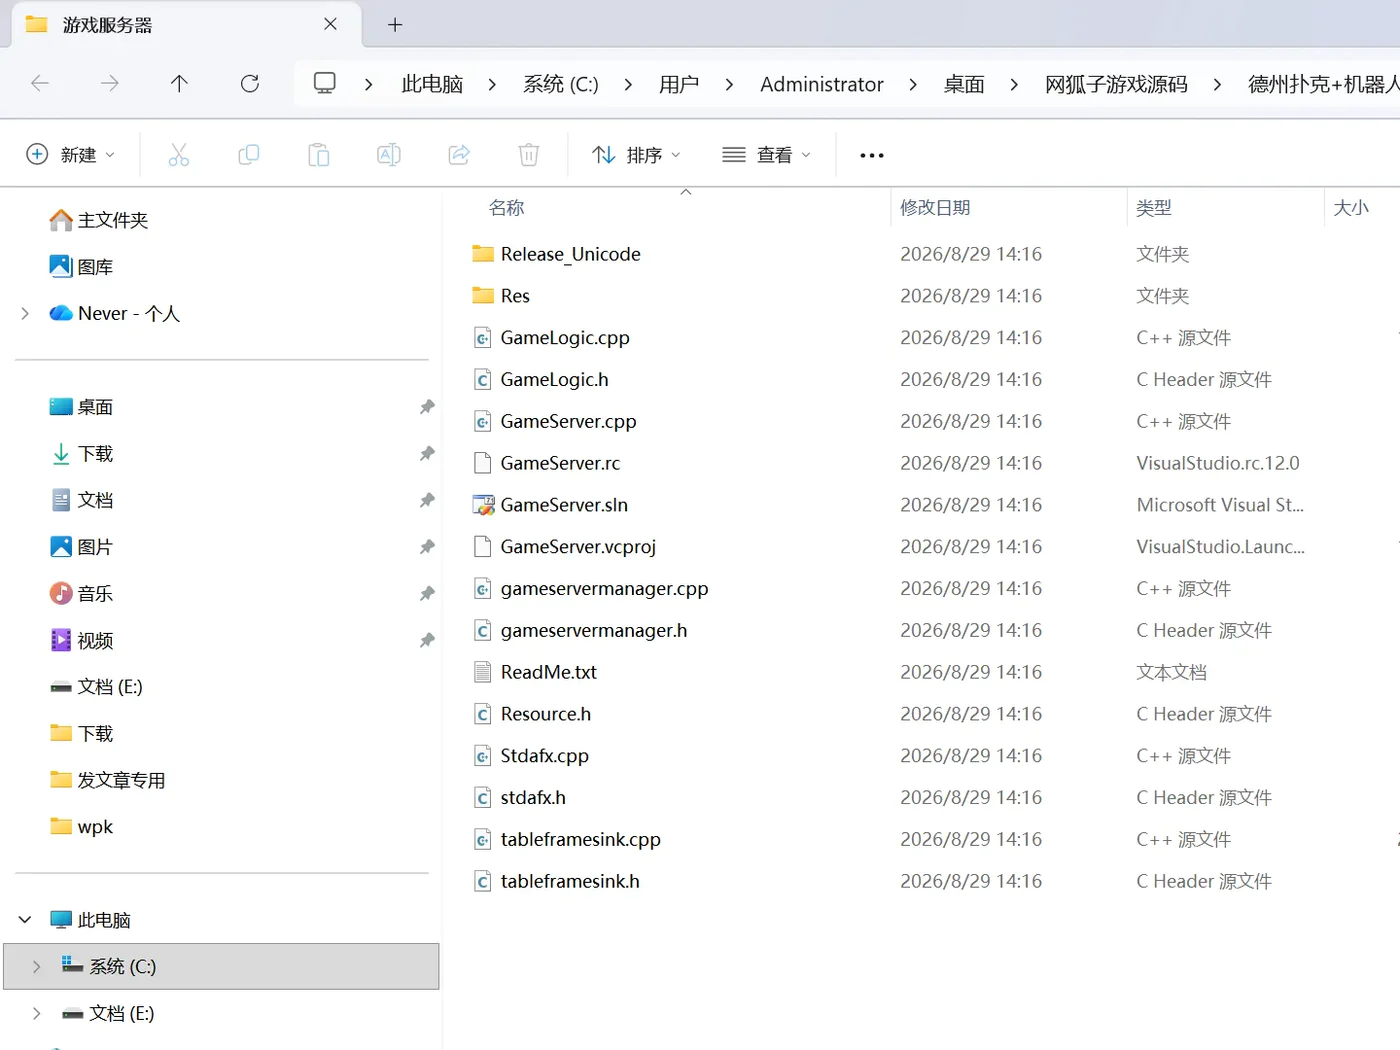1400x1050 pixels.
Task: Click the Cut scissors icon
Action: tap(179, 155)
